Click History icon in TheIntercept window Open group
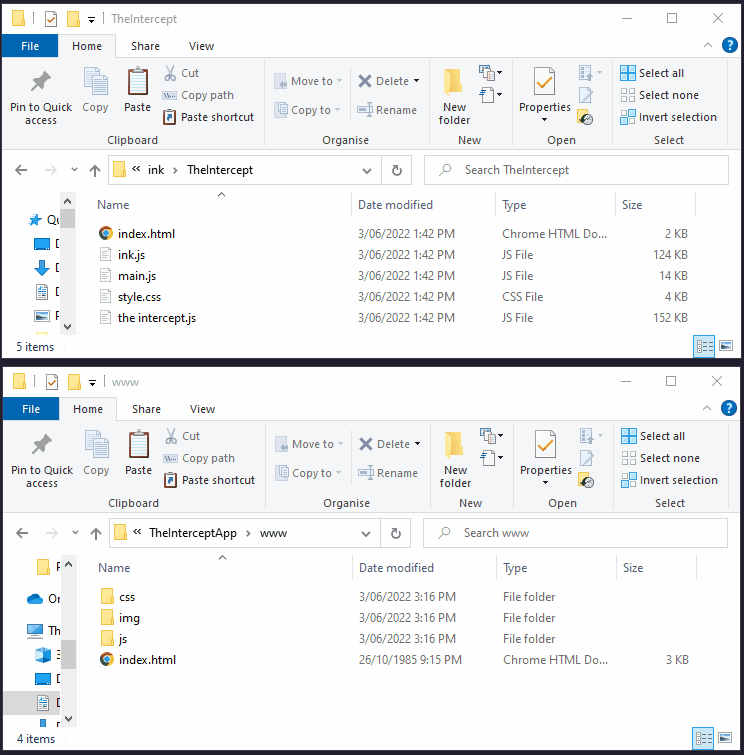 586,118
